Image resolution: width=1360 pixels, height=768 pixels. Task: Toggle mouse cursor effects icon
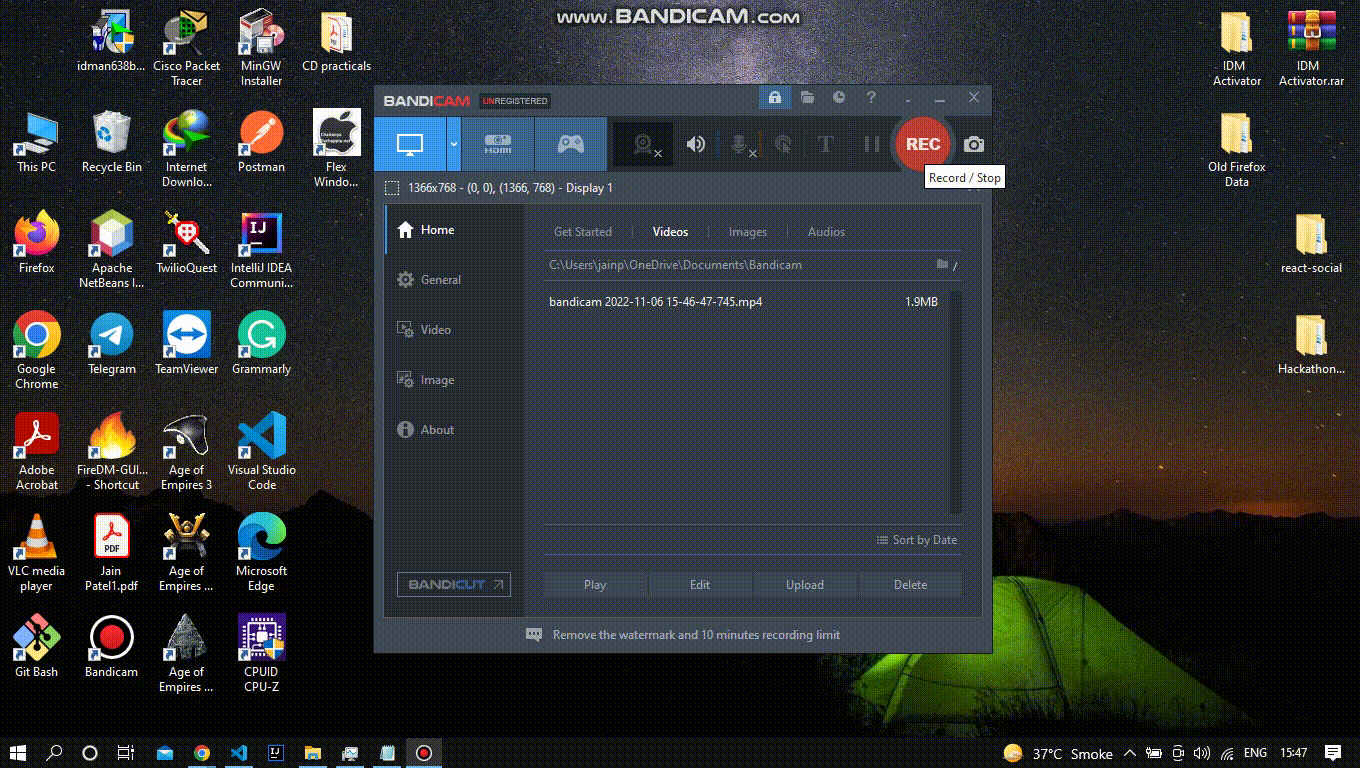pyautogui.click(x=783, y=145)
